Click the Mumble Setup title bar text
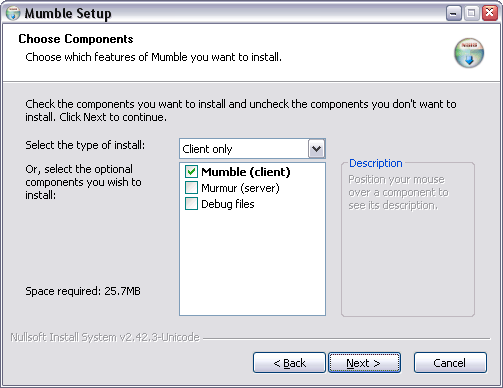503x388 pixels. 68,14
